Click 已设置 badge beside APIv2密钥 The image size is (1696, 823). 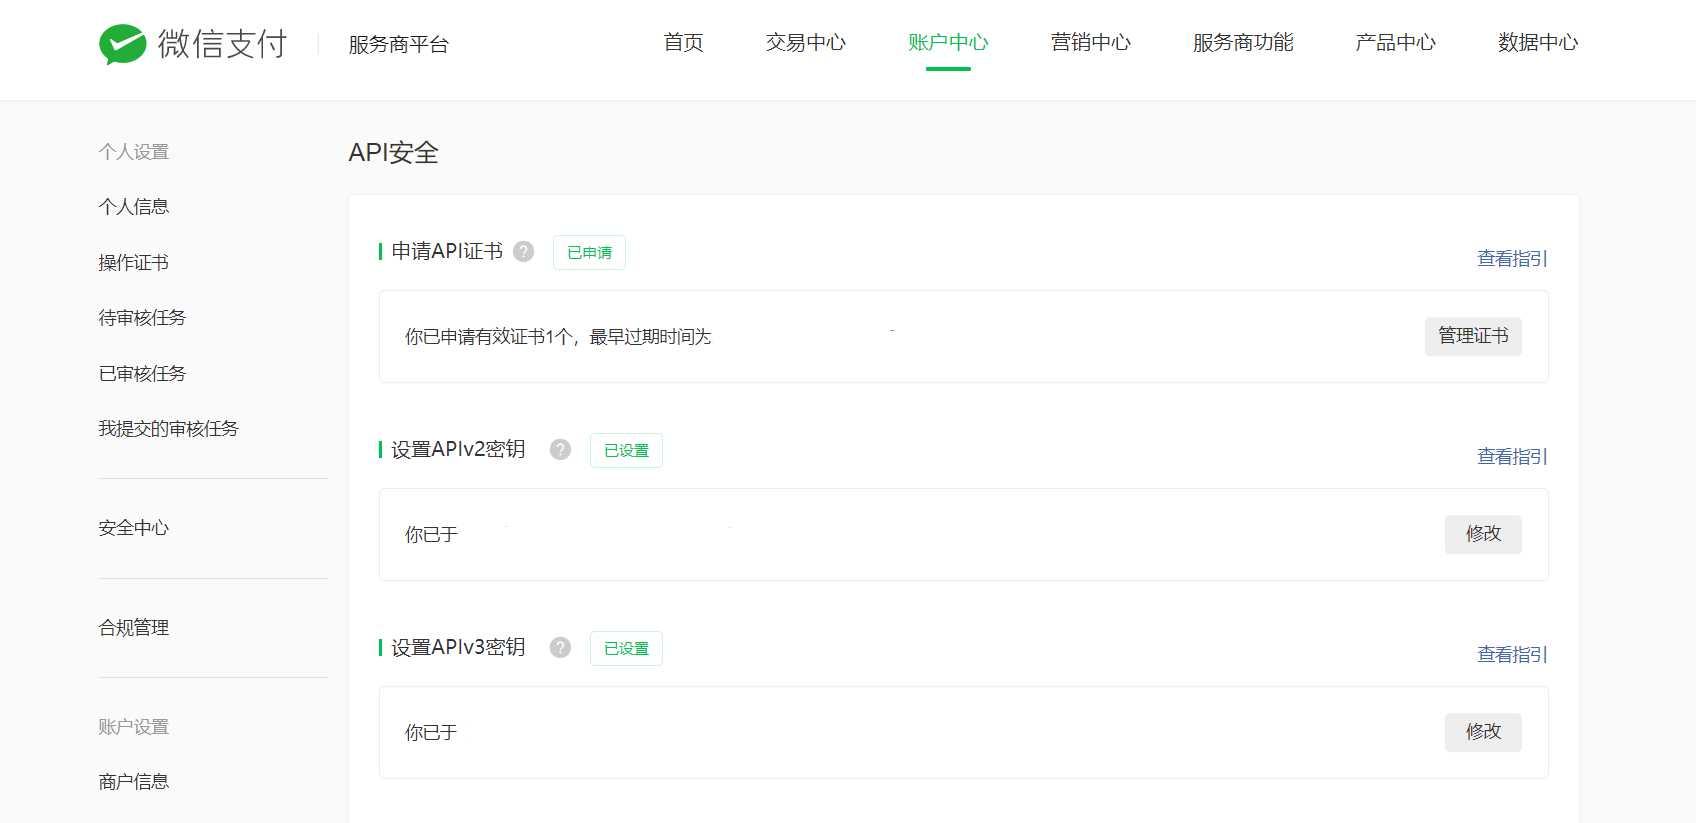coord(626,451)
